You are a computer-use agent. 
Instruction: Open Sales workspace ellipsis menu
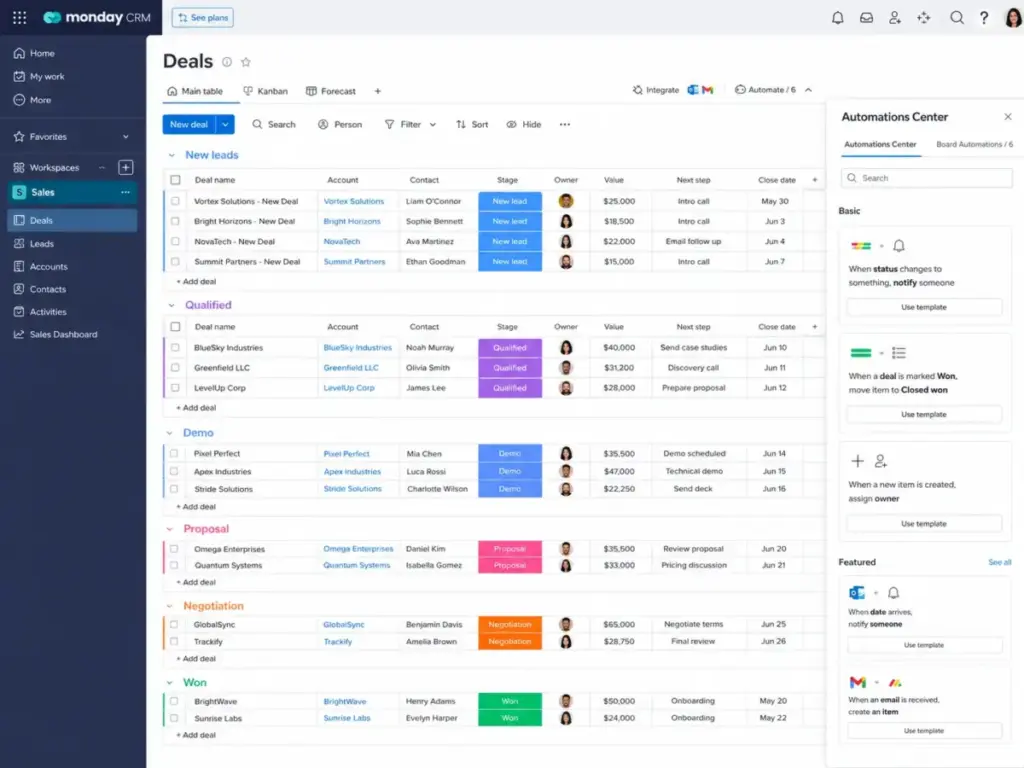pos(125,192)
